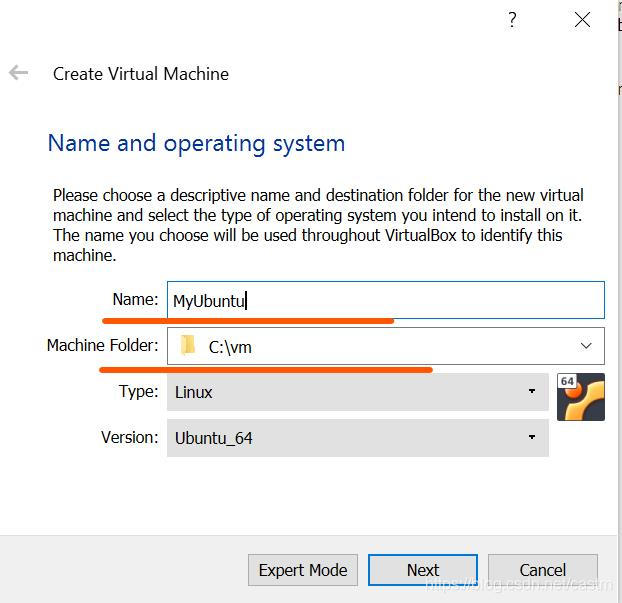Open the Version dropdown showing Ubuntu_64
Screen dimensions: 622x603
[357, 438]
